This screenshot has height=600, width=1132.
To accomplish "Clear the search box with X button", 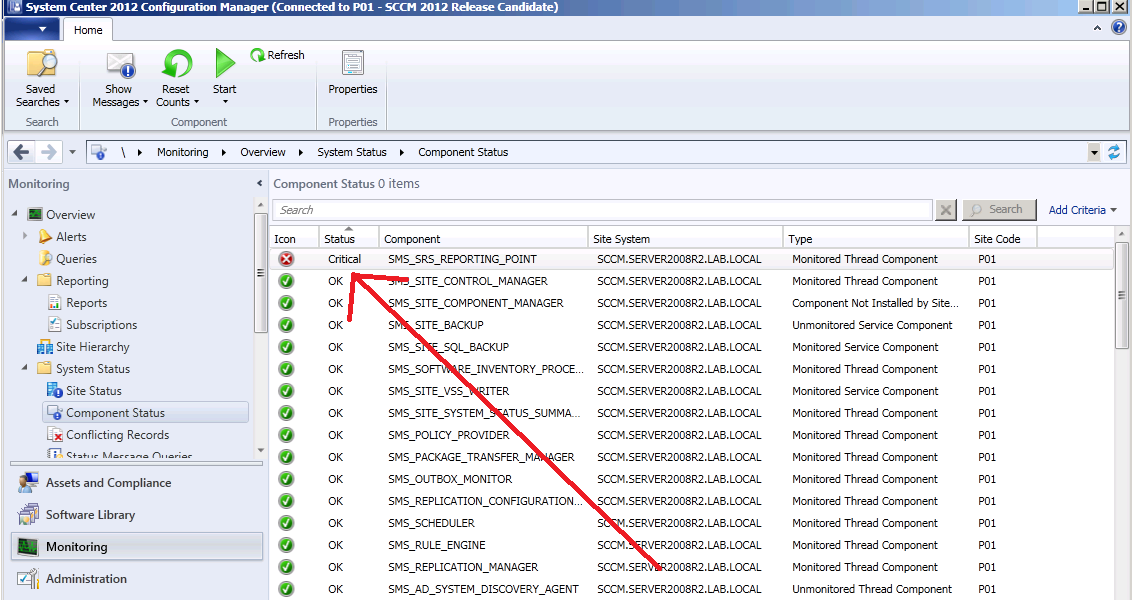I will pyautogui.click(x=945, y=210).
